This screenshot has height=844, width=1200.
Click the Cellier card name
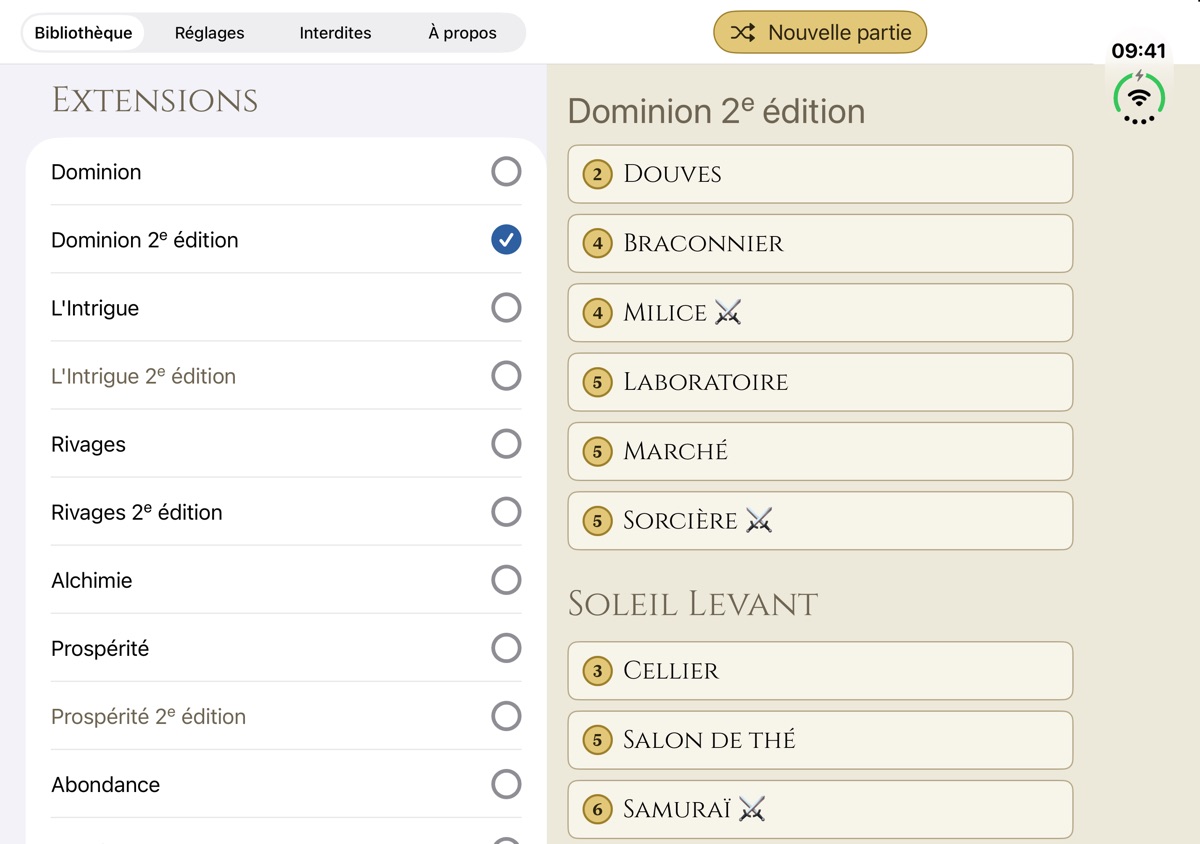coord(671,671)
